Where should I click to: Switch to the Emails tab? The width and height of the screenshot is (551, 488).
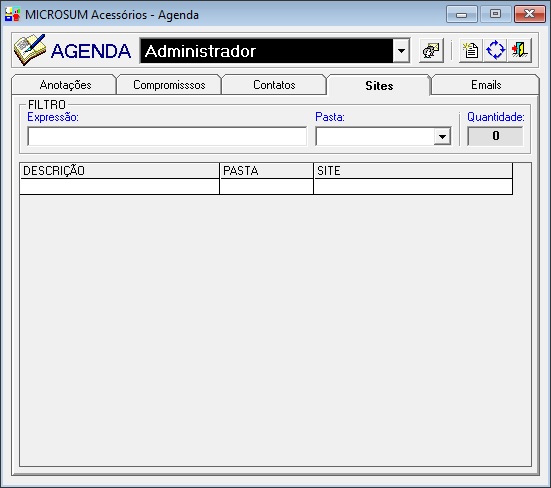click(x=486, y=85)
